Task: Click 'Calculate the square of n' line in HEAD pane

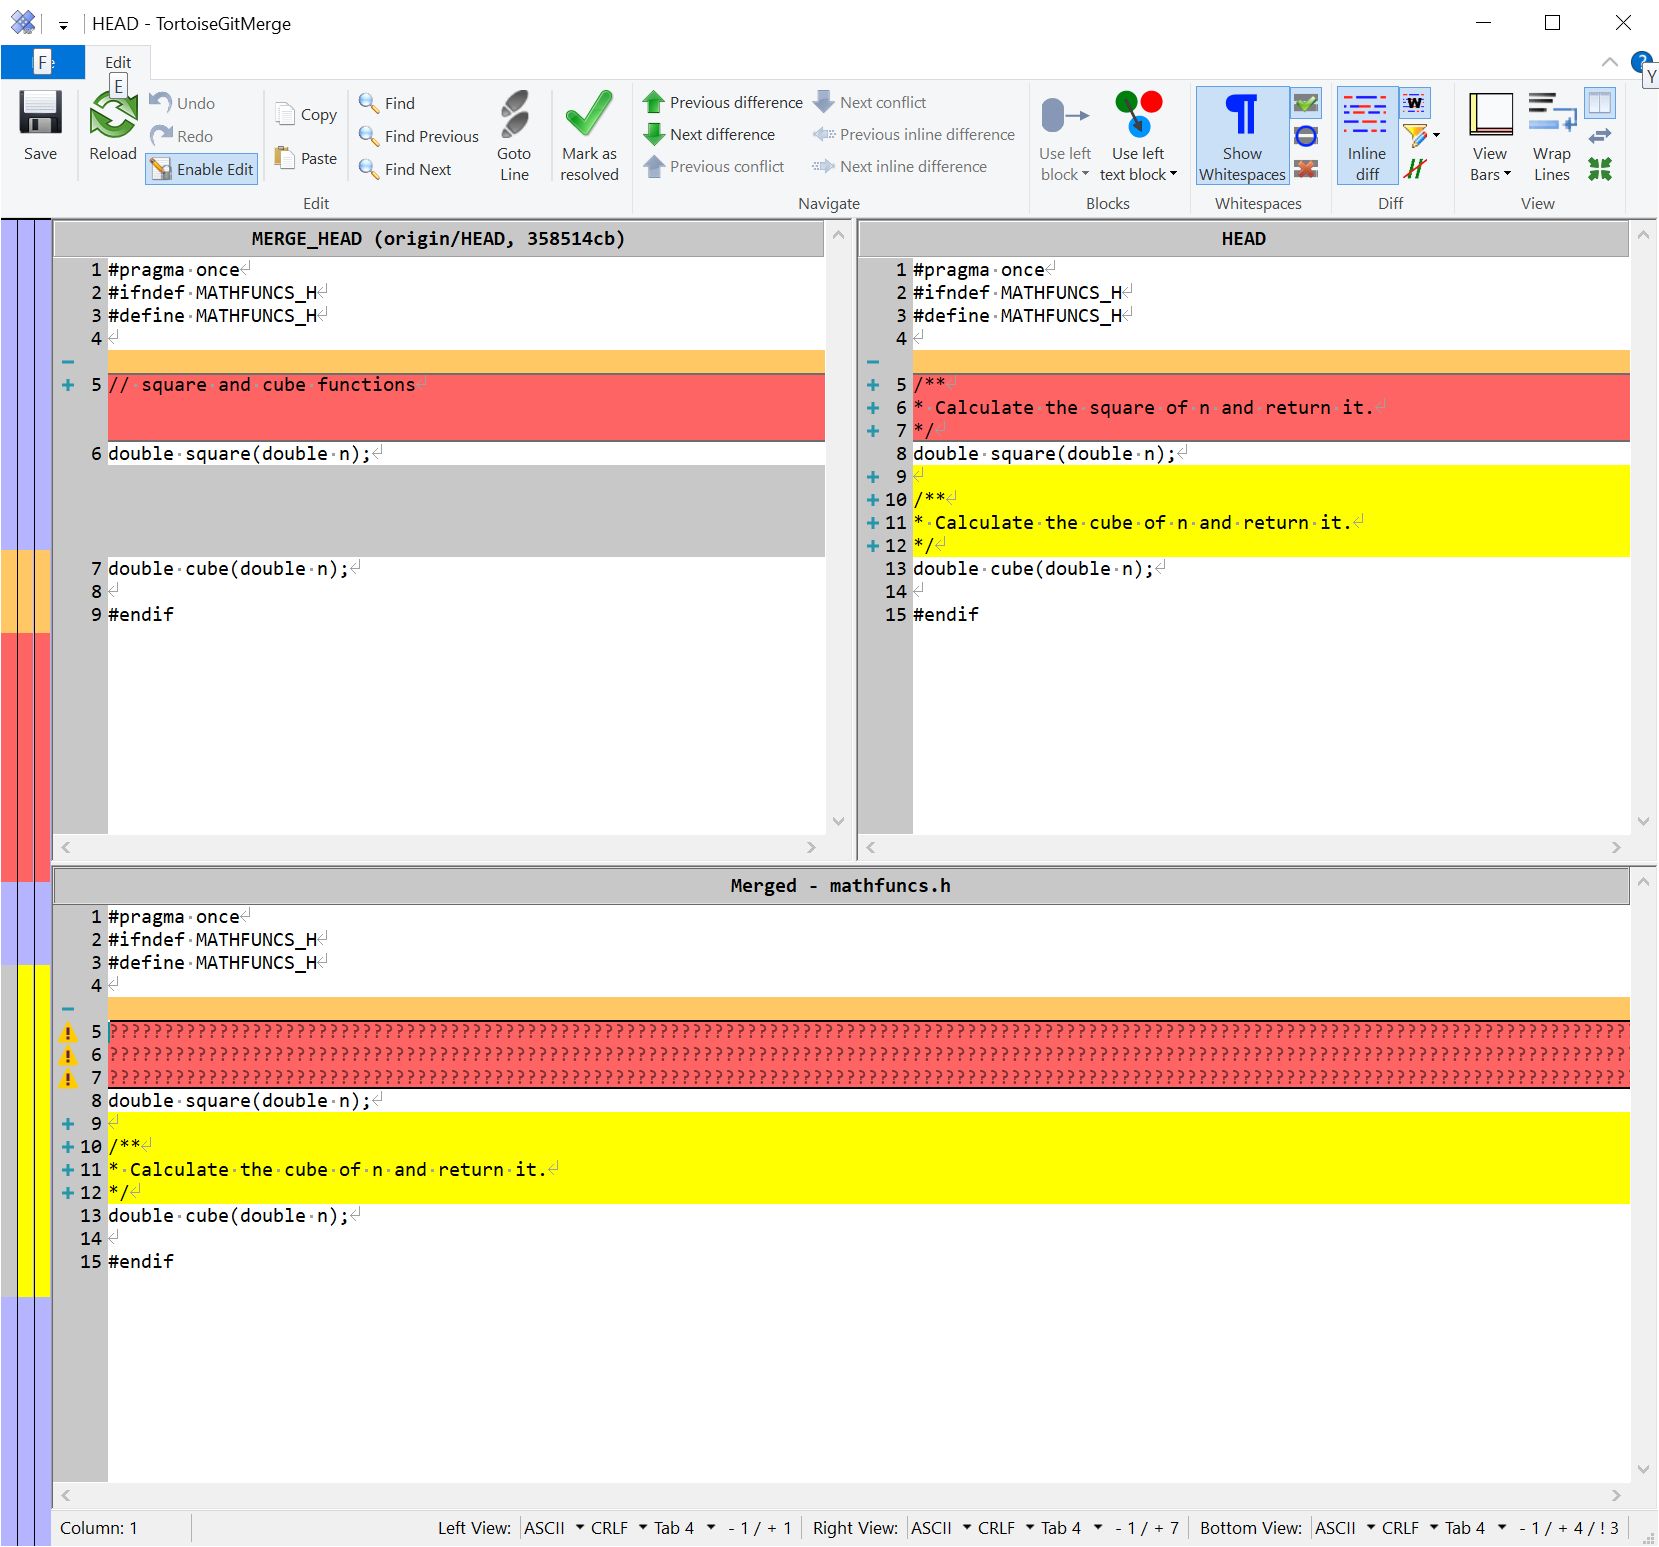Action: coord(1271,408)
